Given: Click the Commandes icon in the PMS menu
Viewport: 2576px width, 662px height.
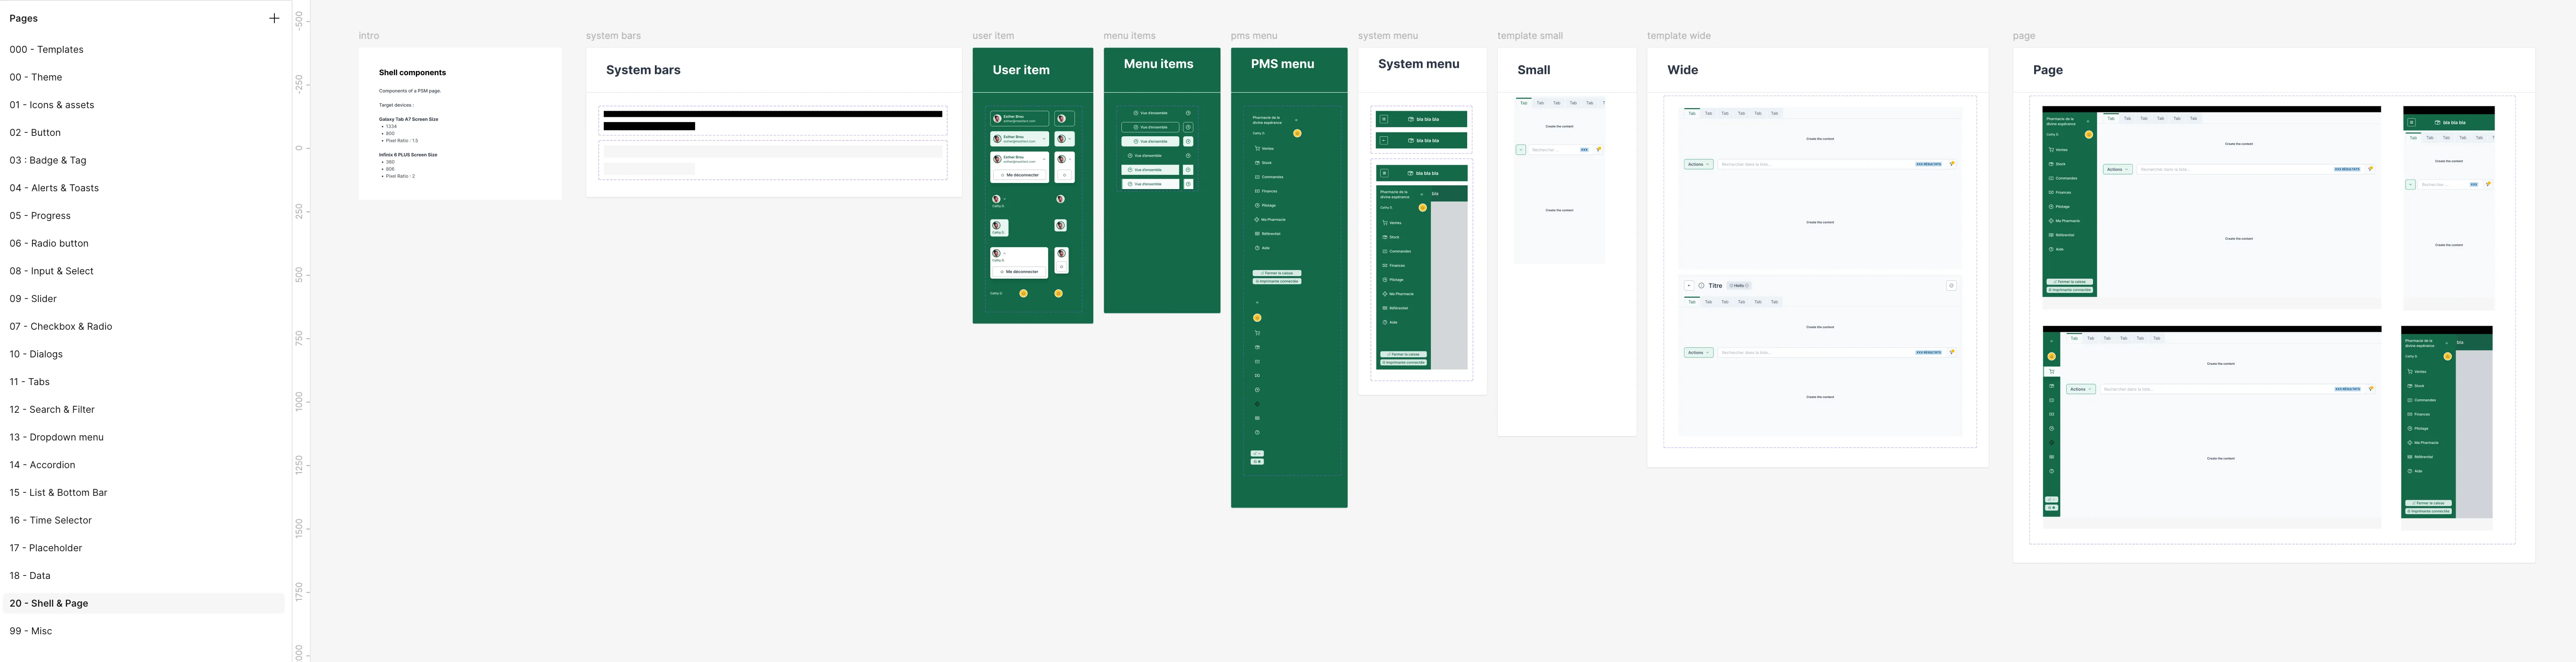Looking at the screenshot, I should (1256, 177).
